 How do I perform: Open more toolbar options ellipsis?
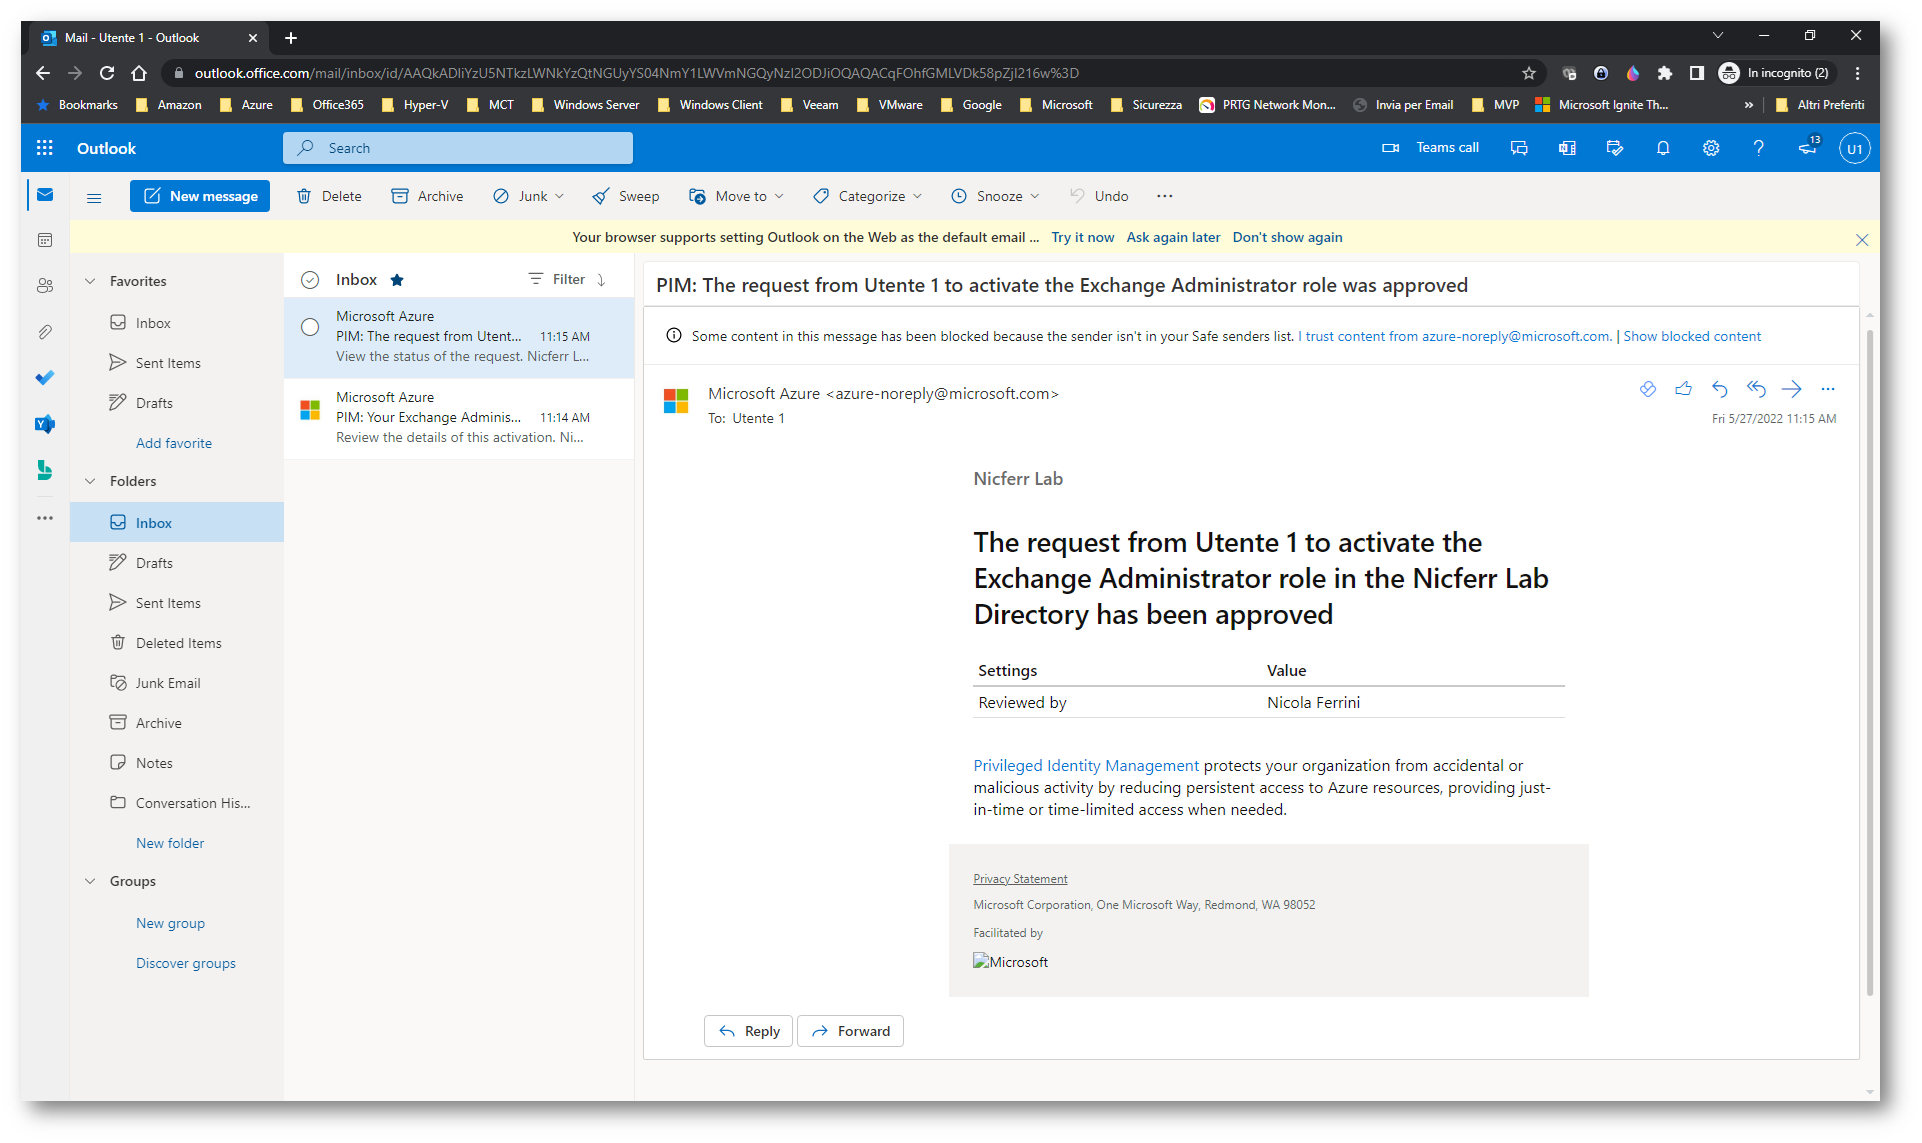1164,196
